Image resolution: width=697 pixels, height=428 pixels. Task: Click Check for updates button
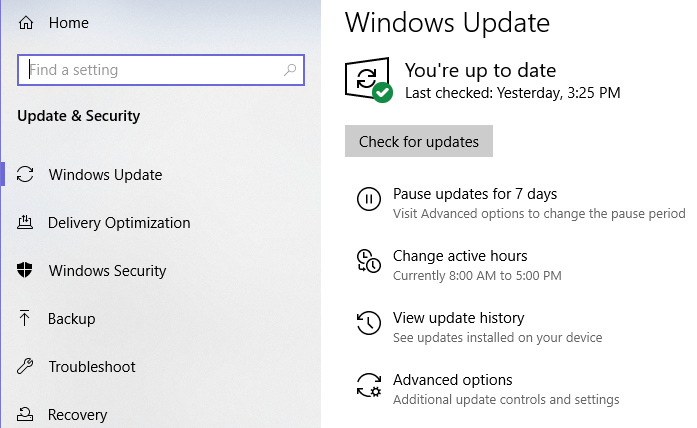[x=419, y=141]
